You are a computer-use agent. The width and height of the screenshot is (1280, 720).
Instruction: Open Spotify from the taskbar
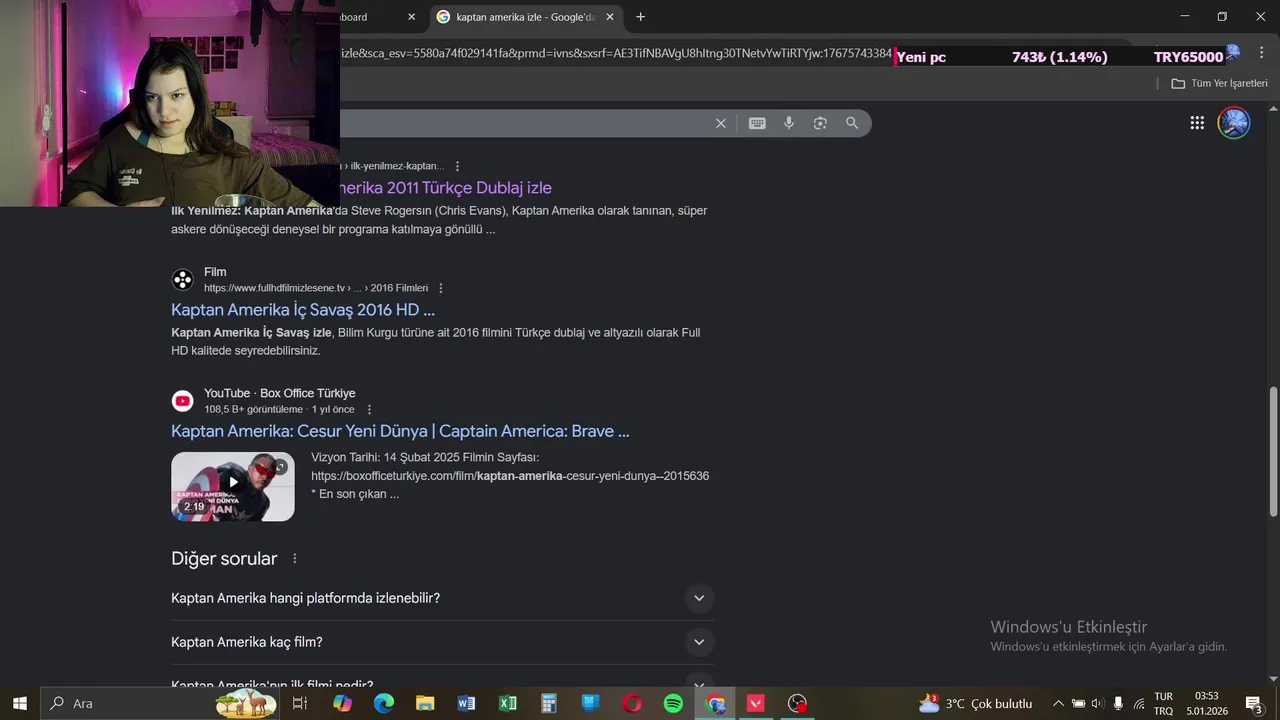(x=673, y=703)
